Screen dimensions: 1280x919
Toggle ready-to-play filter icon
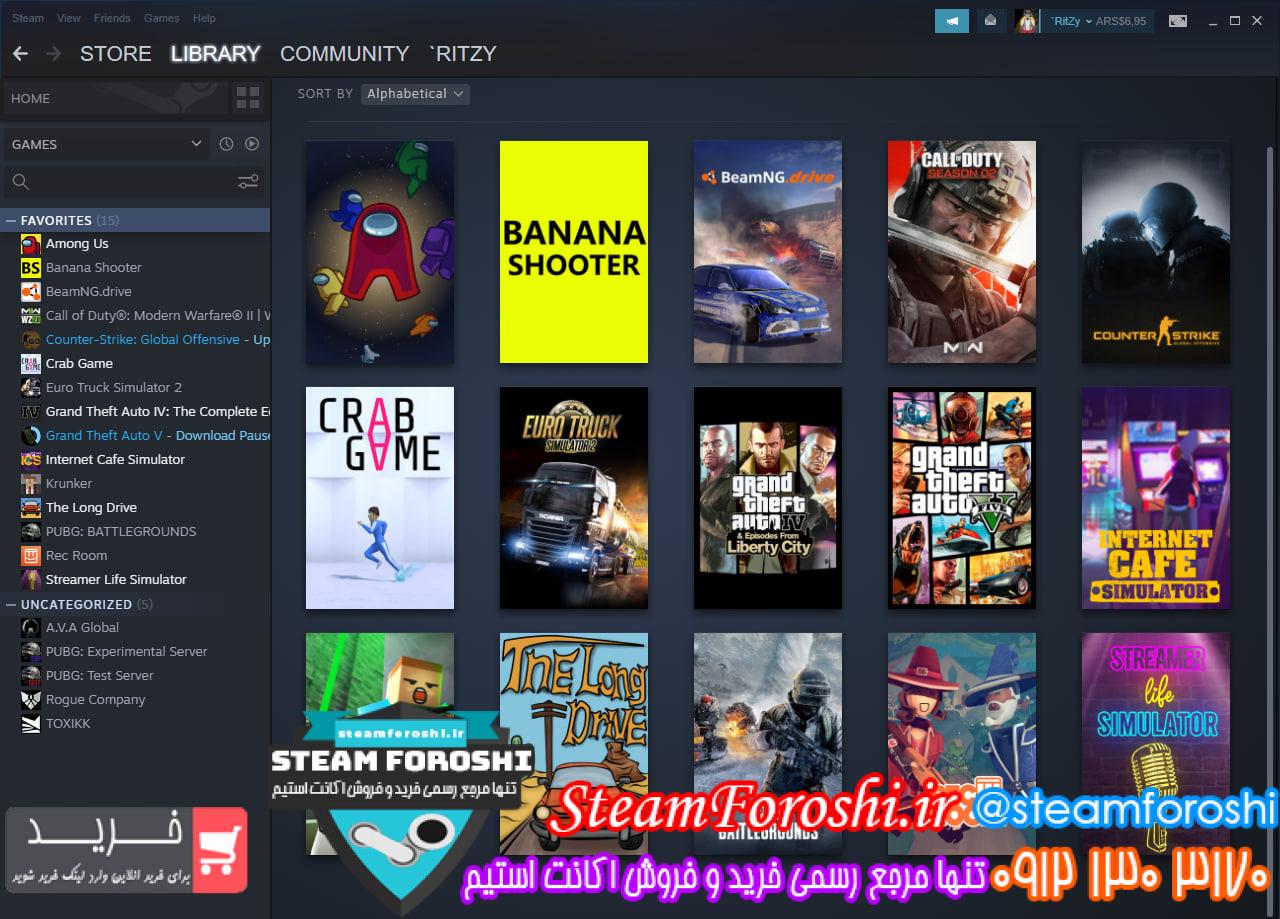click(x=252, y=144)
